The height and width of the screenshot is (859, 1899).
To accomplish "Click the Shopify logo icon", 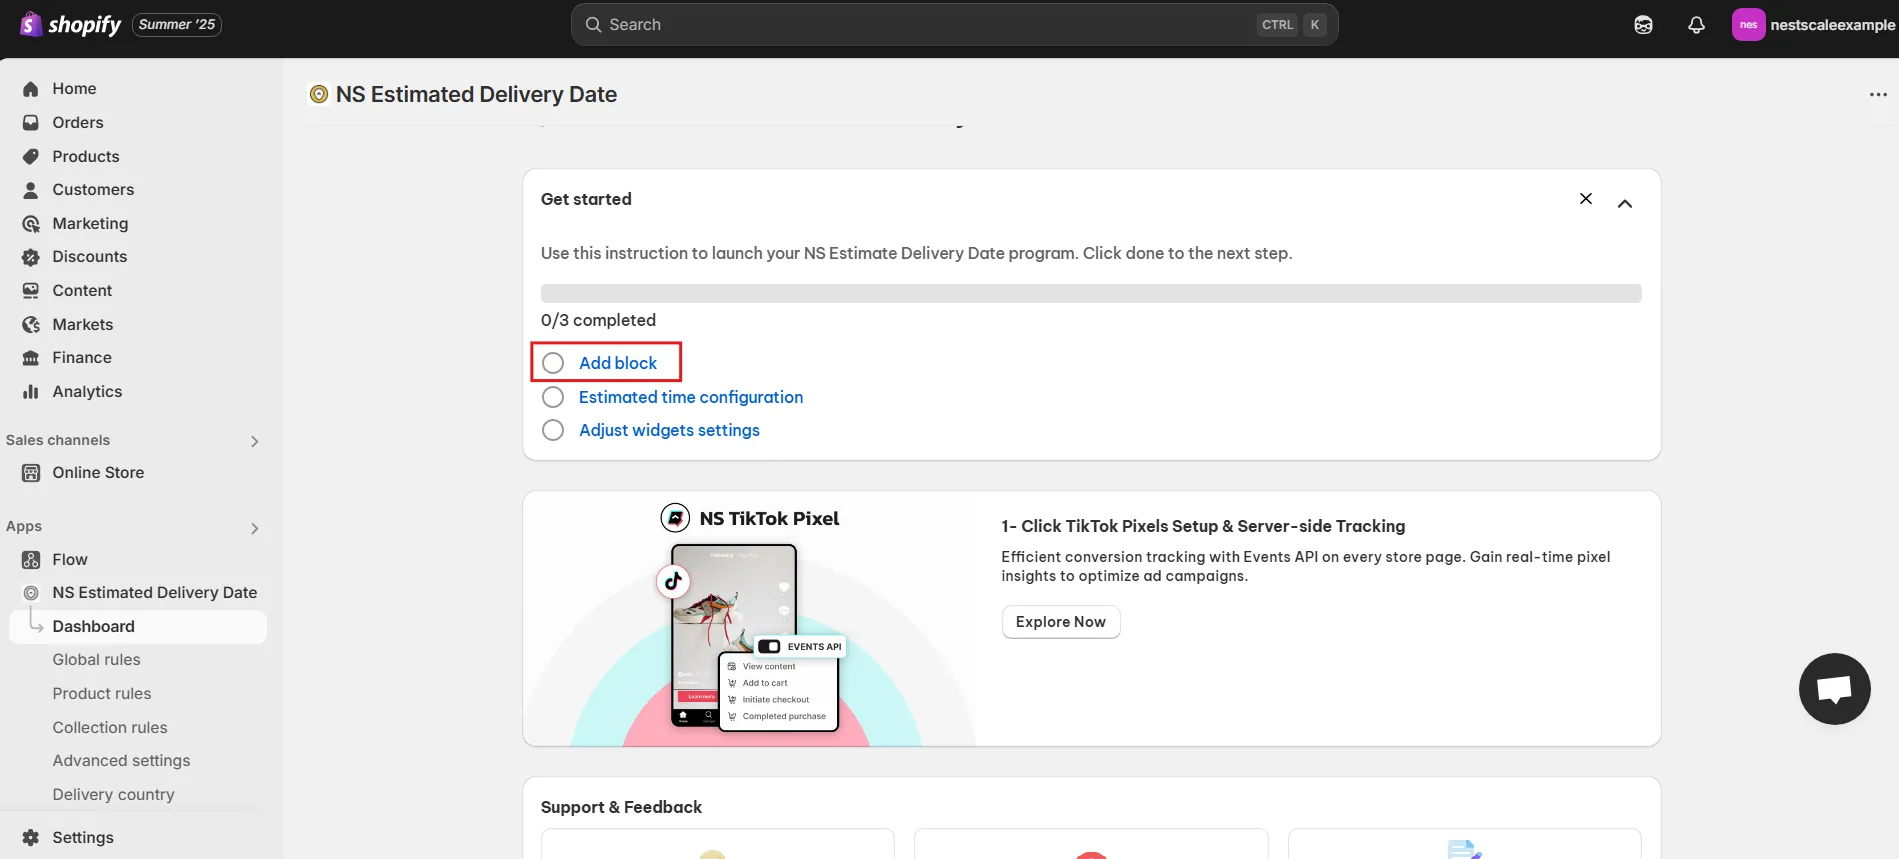I will point(31,24).
